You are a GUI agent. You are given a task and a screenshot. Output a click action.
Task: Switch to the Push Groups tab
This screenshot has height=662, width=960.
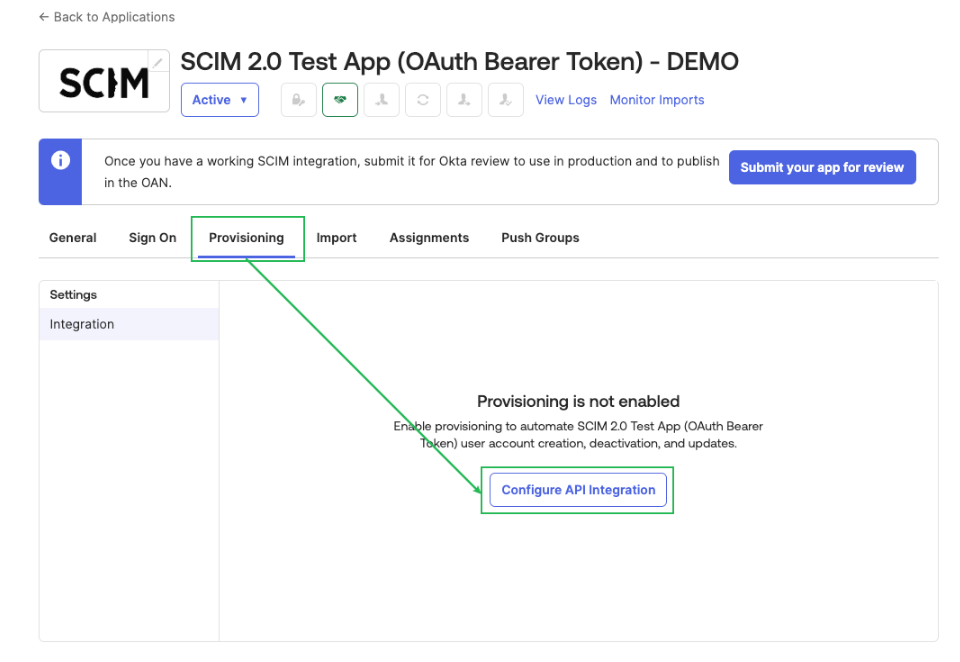pos(540,238)
